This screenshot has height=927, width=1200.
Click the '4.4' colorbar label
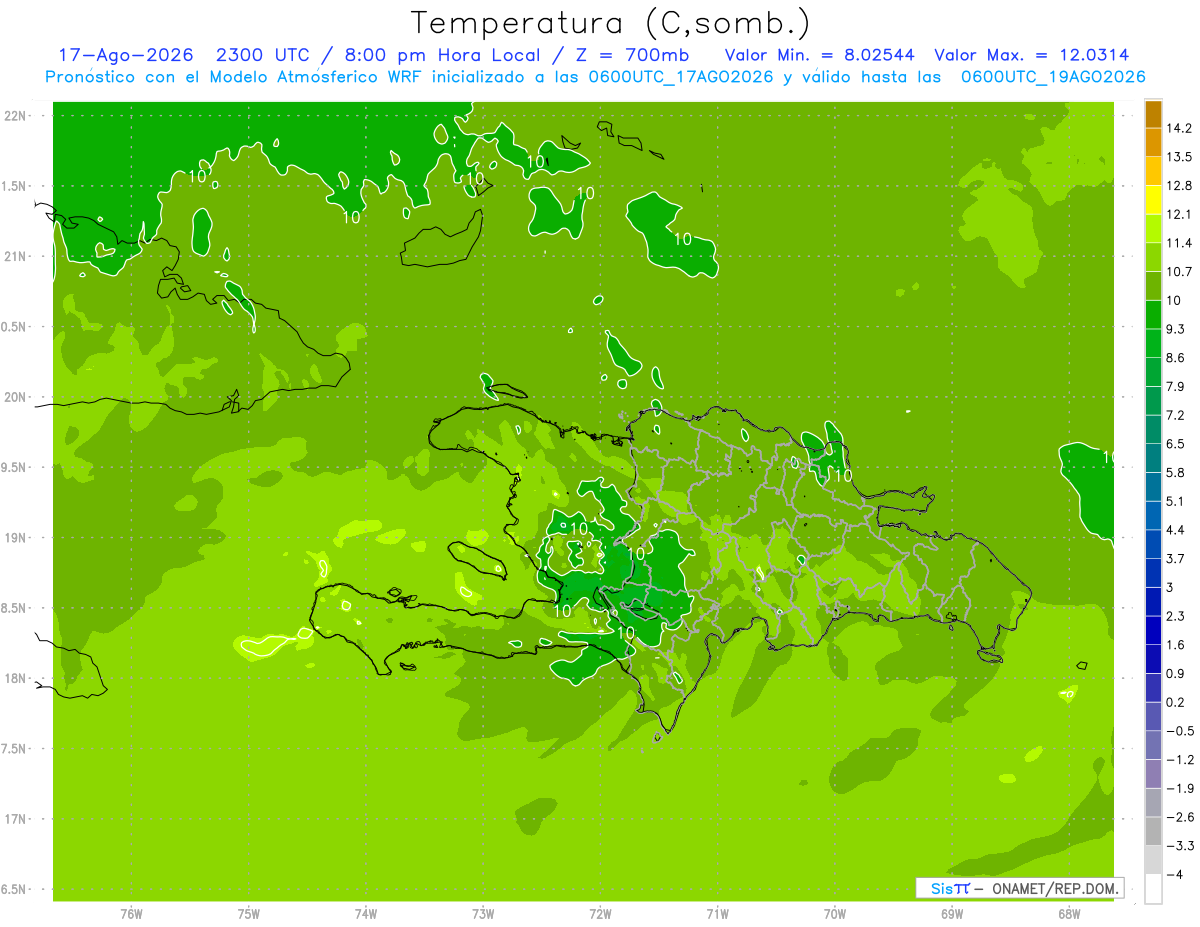pos(1175,530)
